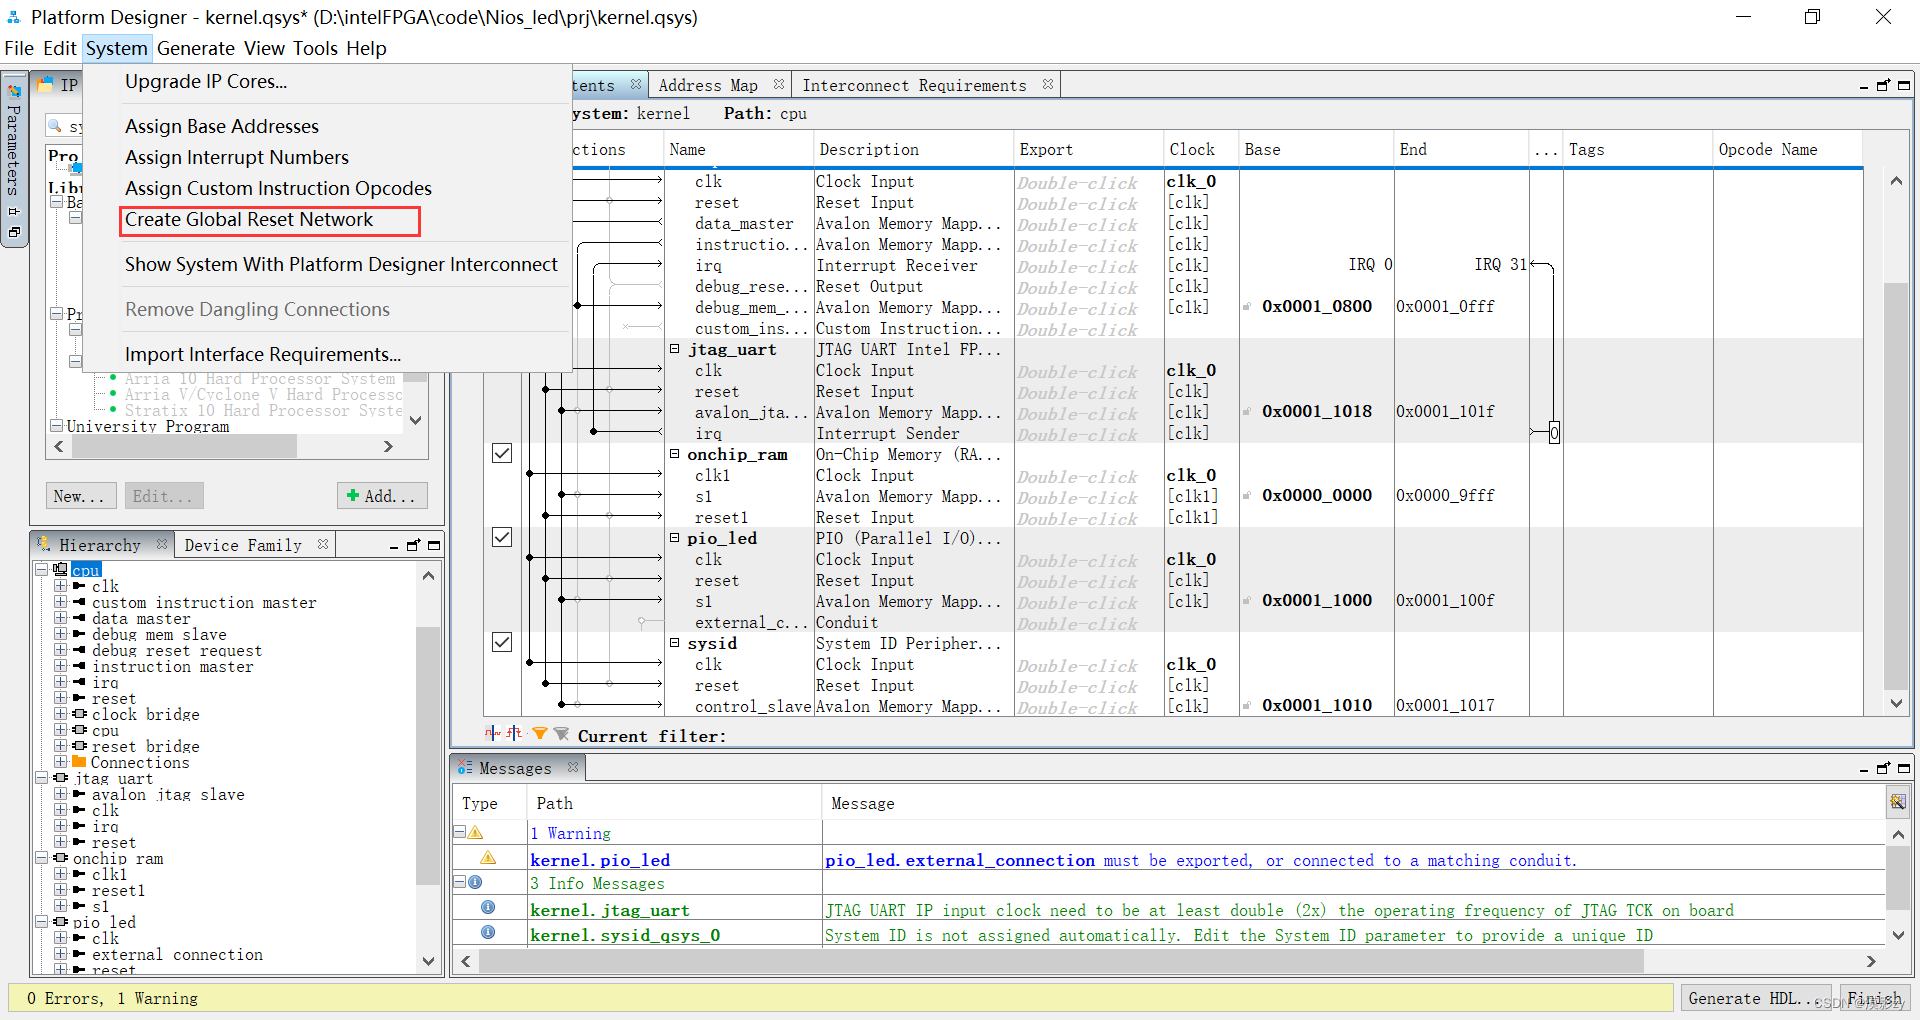1920x1020 pixels.
Task: Expand custom instruction master in Hierarchy
Action: [61, 602]
